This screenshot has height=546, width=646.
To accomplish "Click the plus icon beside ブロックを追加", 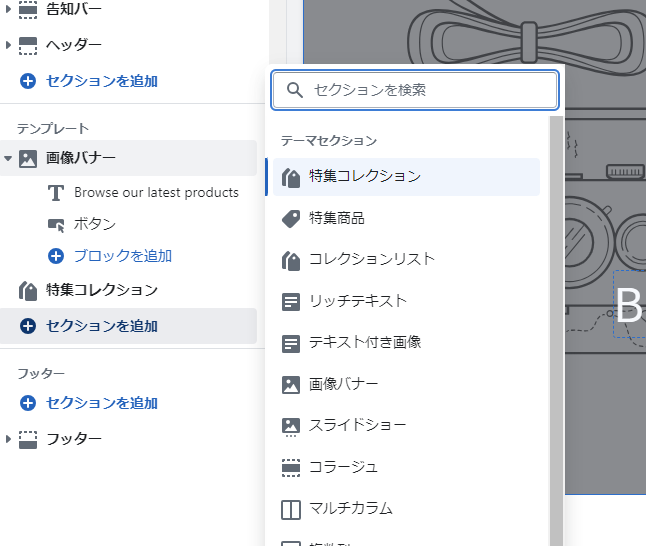I will pos(56,256).
